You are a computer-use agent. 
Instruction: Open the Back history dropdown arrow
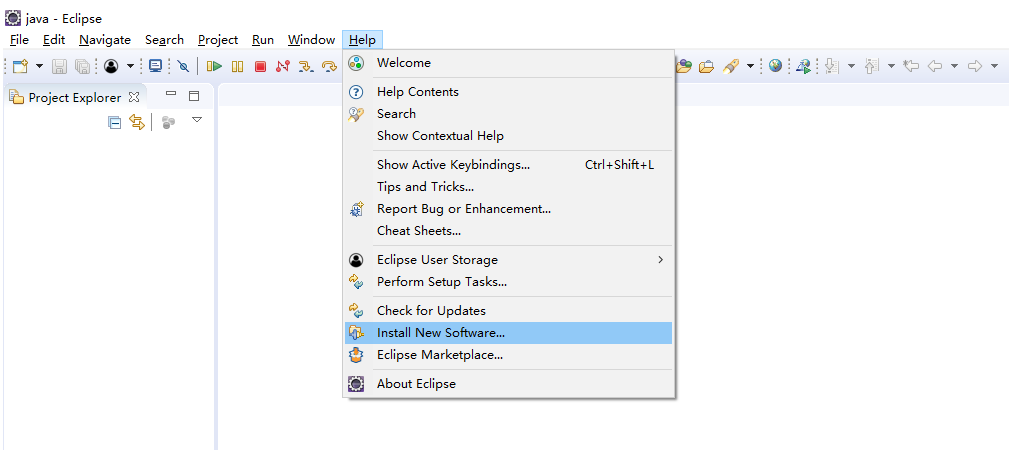[954, 66]
